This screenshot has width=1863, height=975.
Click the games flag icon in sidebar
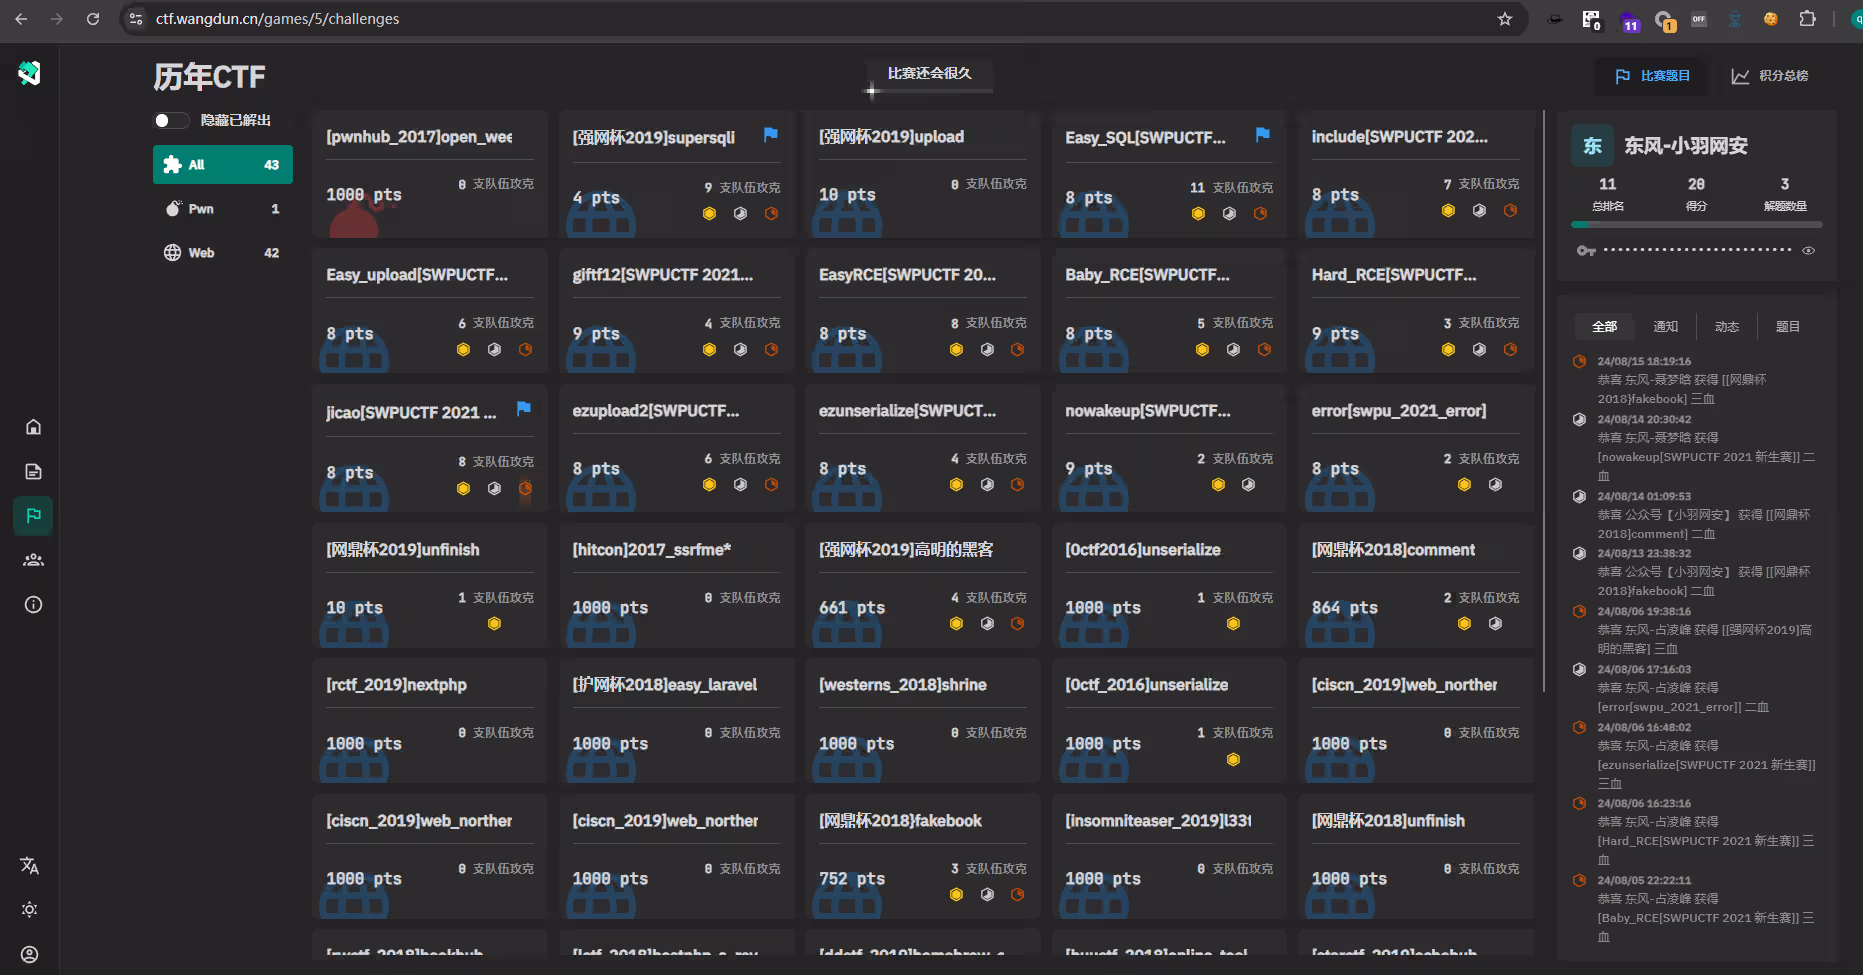click(x=33, y=516)
